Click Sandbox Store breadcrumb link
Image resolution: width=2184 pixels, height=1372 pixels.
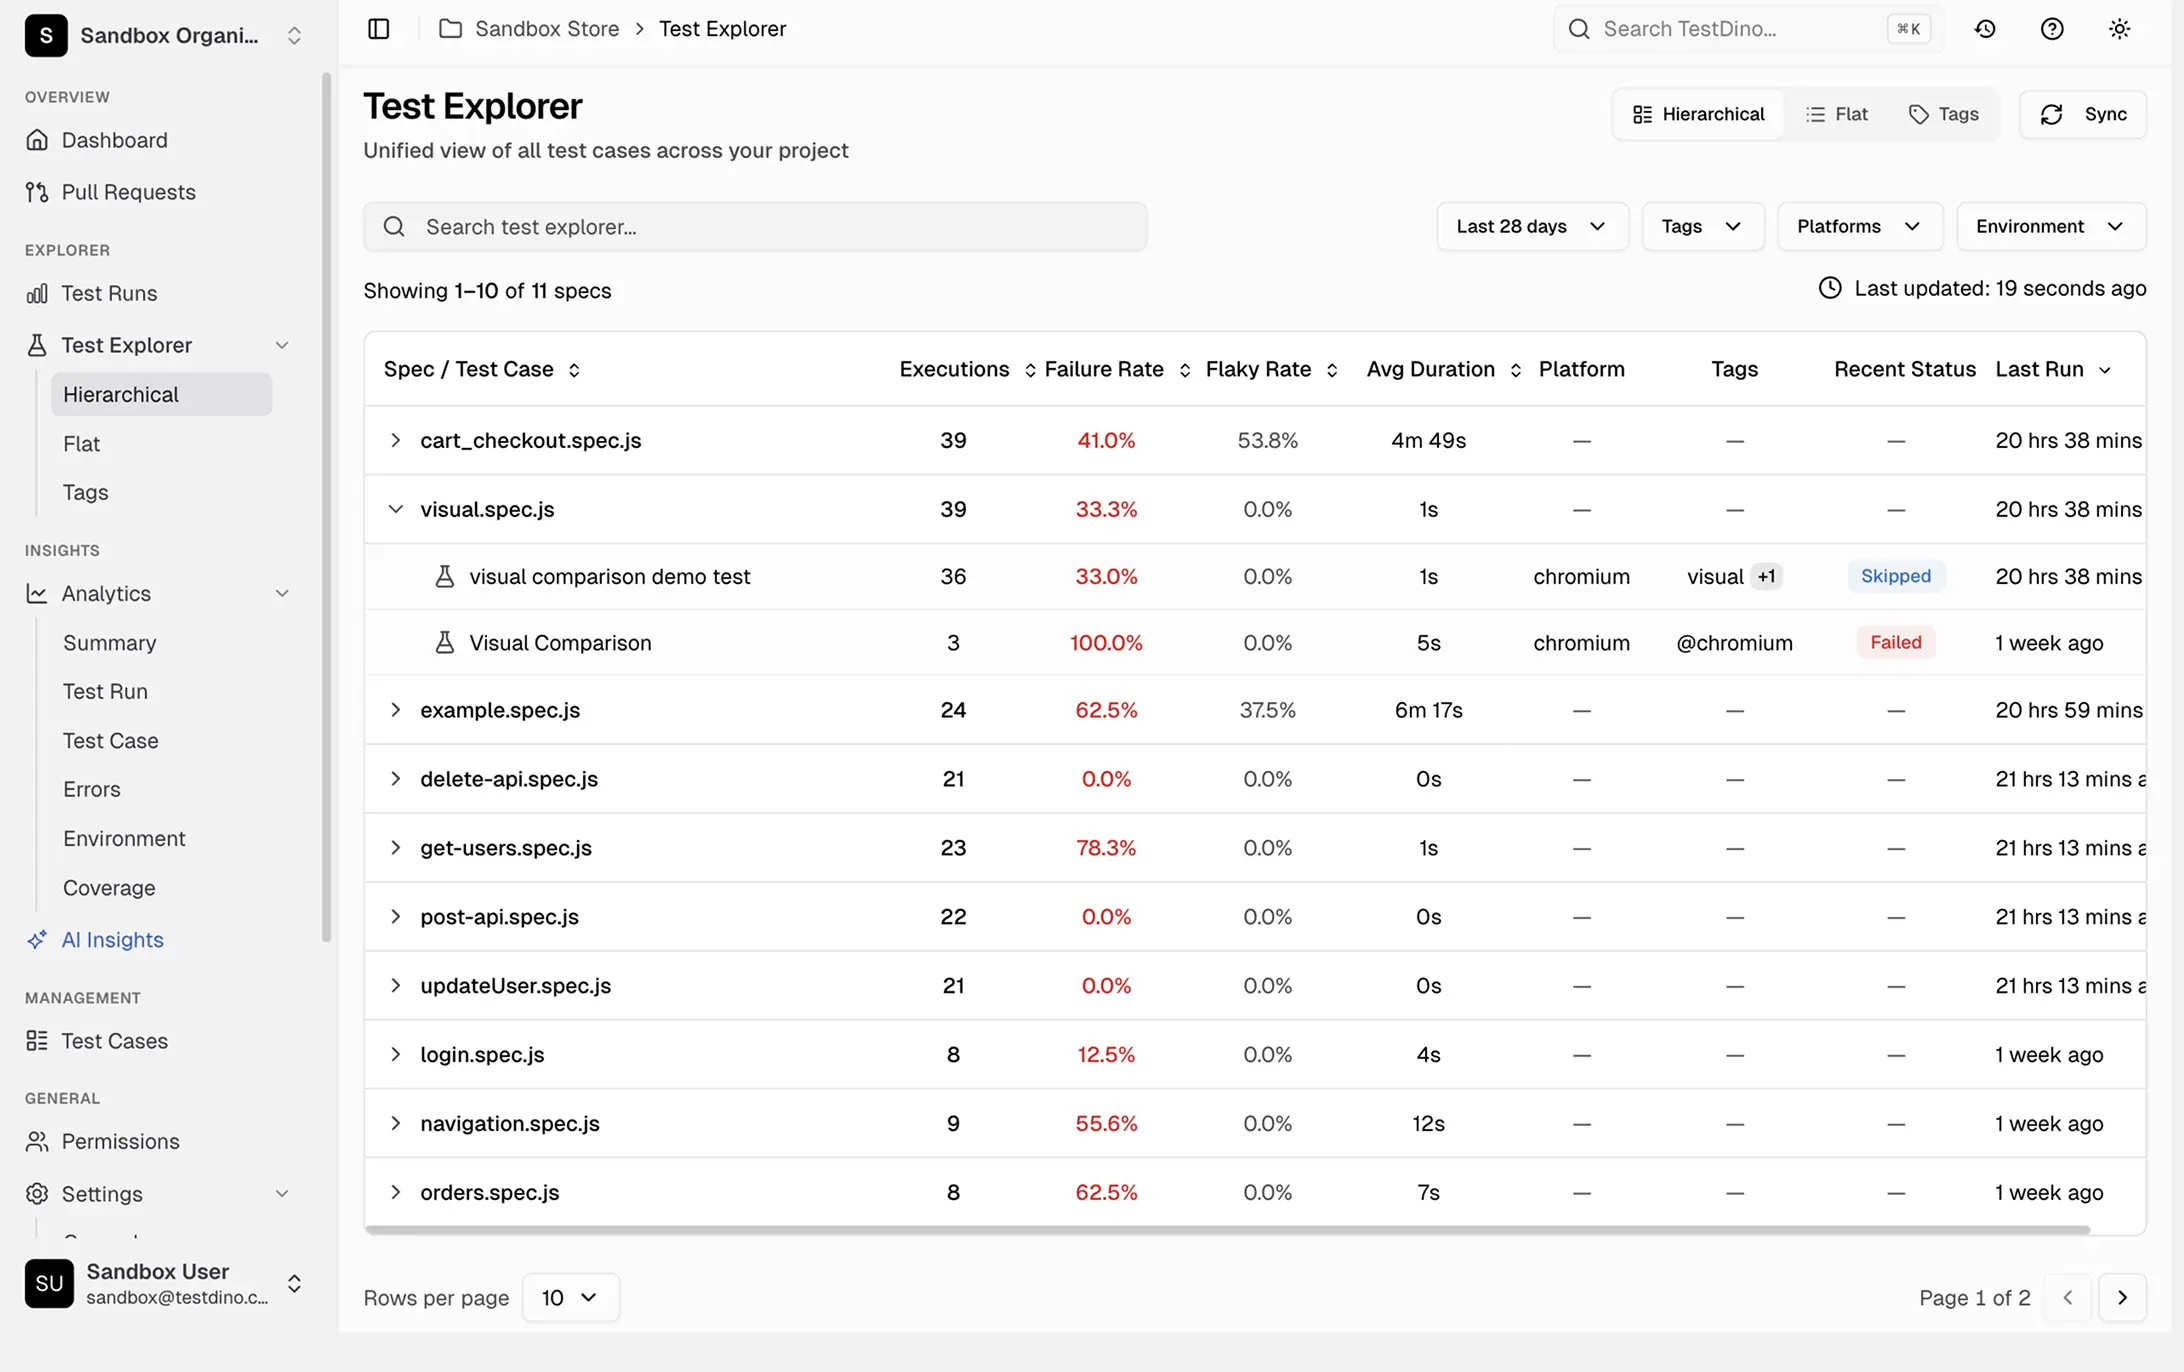546,29
